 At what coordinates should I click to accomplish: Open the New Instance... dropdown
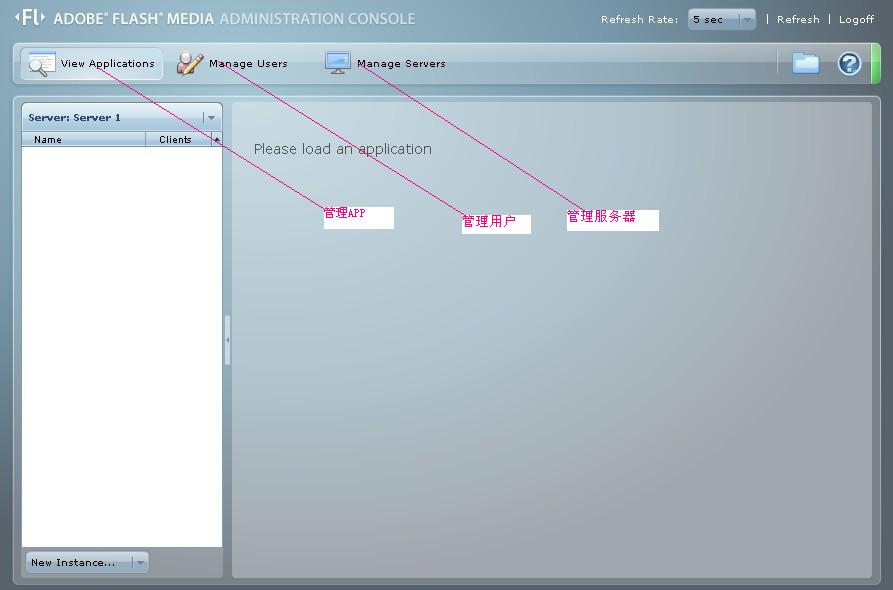[x=87, y=563]
